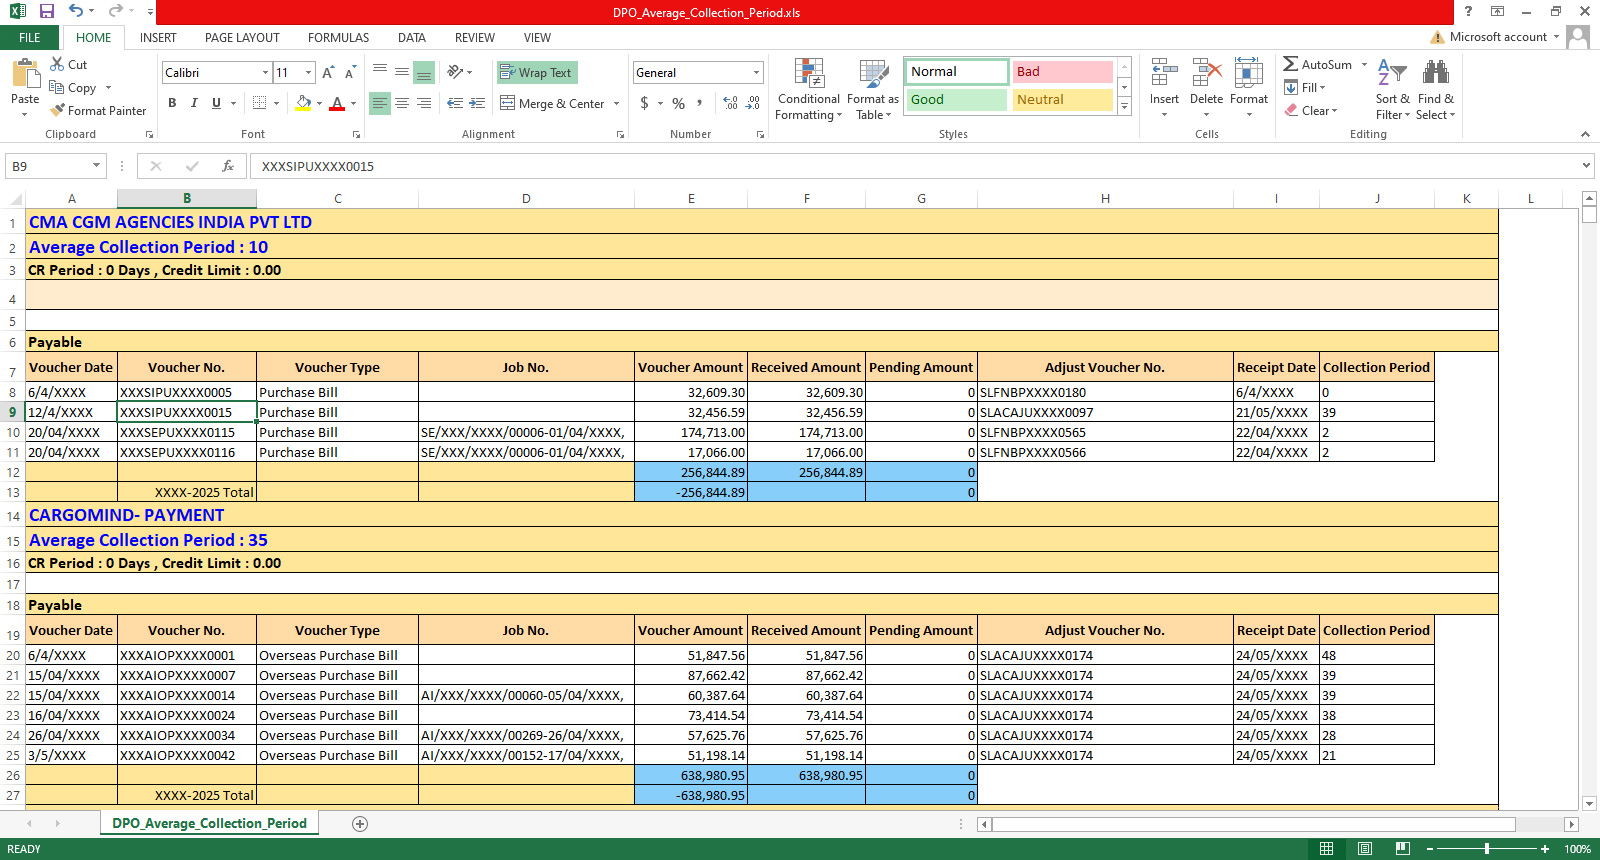This screenshot has height=860, width=1600.
Task: Toggle Wrap Text option
Action: (x=537, y=73)
